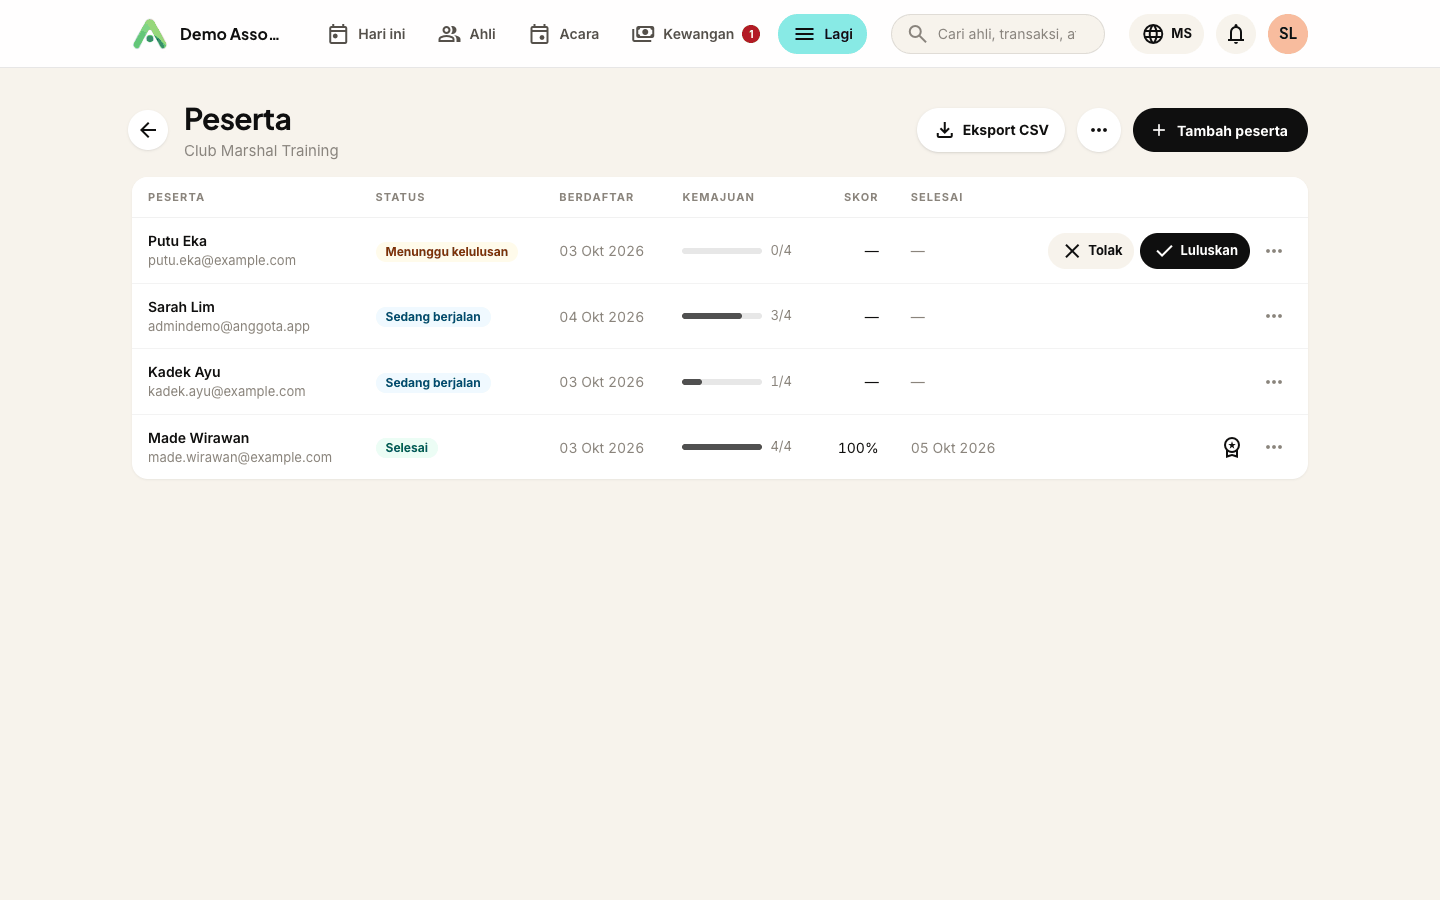The width and height of the screenshot is (1440, 900).
Task: Open the Ahli section
Action: [x=467, y=34]
